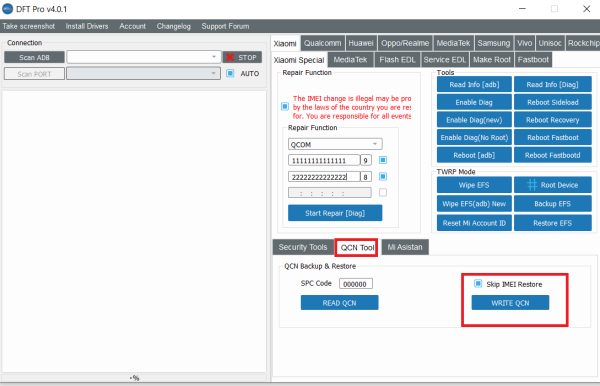Toggle the AUTO port checkbox
This screenshot has width=600, height=386.
(230, 73)
